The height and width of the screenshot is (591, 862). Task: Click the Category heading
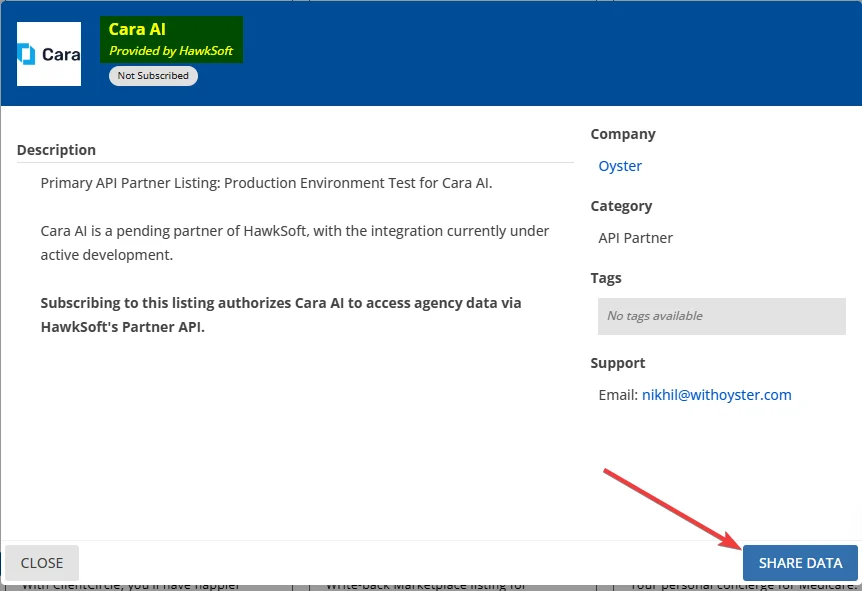tap(621, 206)
